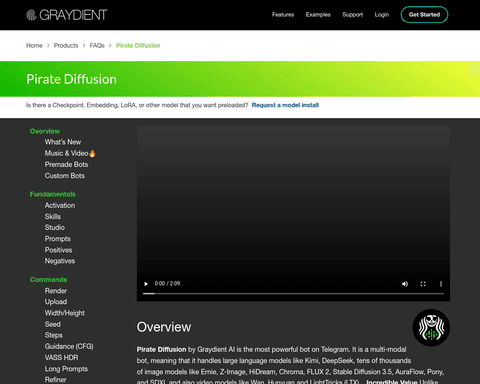Click the Overview heading text
Image resolution: width=480 pixels, height=384 pixels.
pyautogui.click(x=164, y=327)
